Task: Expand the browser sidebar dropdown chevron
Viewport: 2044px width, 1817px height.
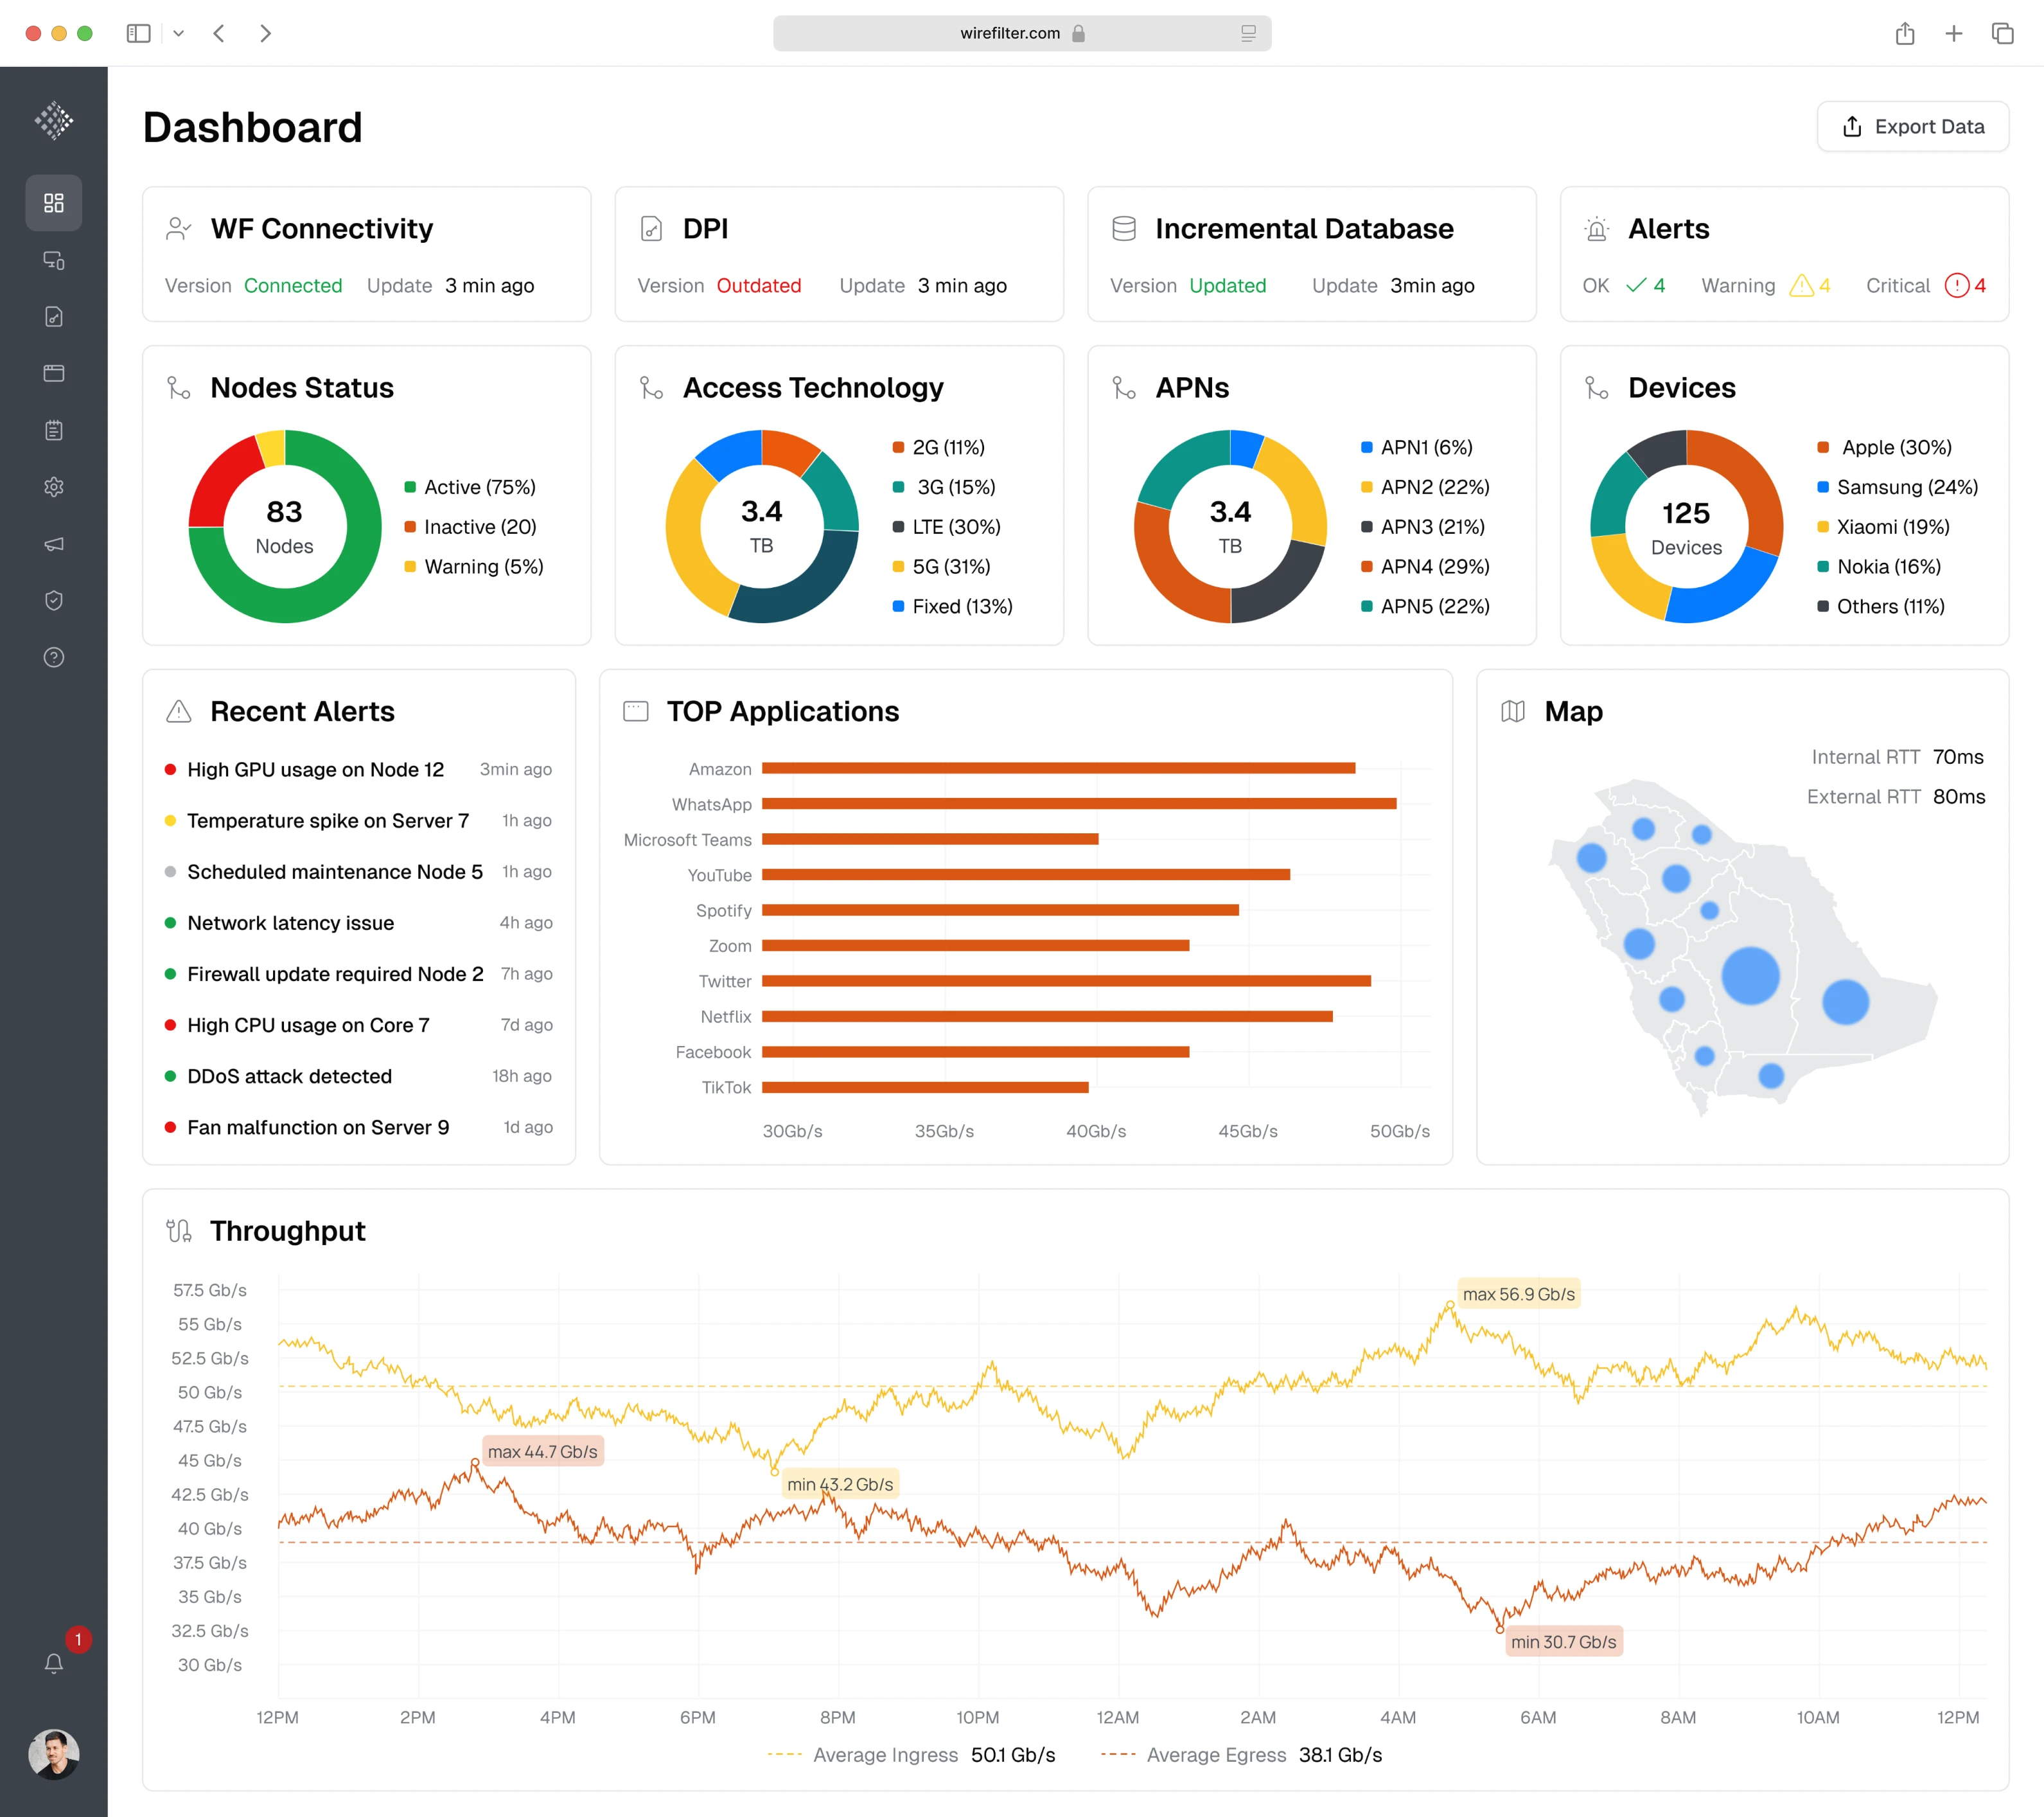Action: (x=178, y=33)
